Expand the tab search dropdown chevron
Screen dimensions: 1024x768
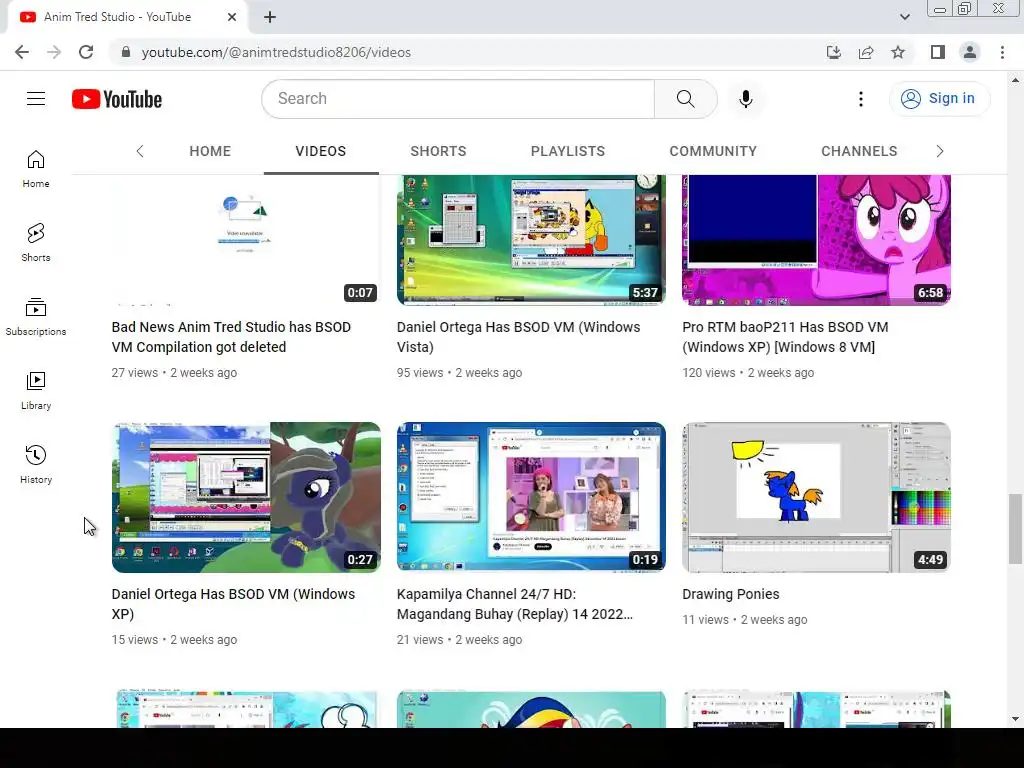click(x=904, y=17)
